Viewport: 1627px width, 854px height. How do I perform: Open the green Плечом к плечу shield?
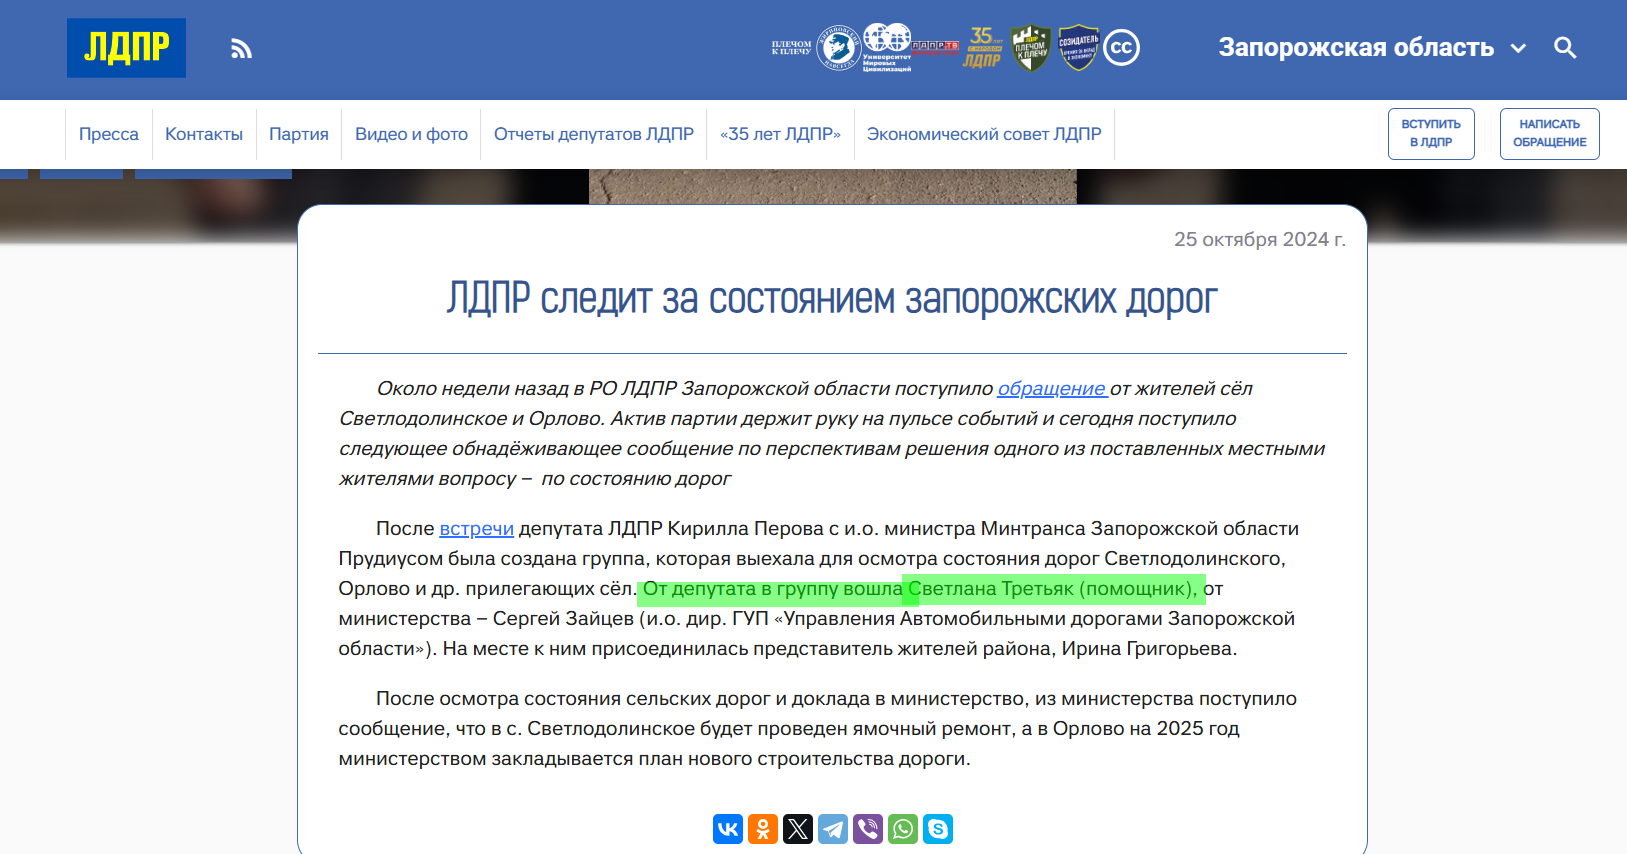coord(1030,48)
